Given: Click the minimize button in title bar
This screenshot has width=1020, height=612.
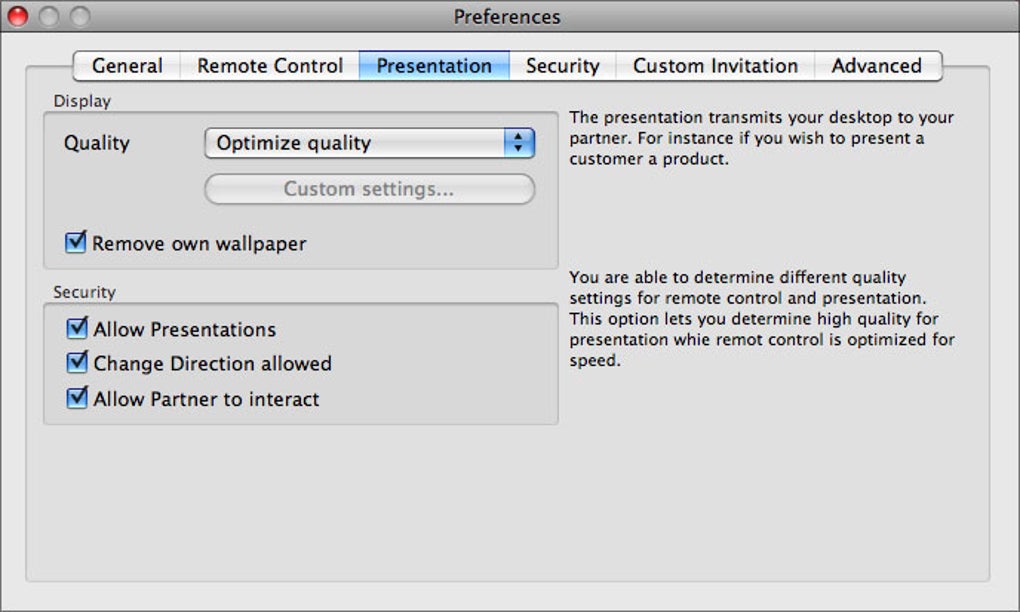Looking at the screenshot, I should (x=48, y=16).
